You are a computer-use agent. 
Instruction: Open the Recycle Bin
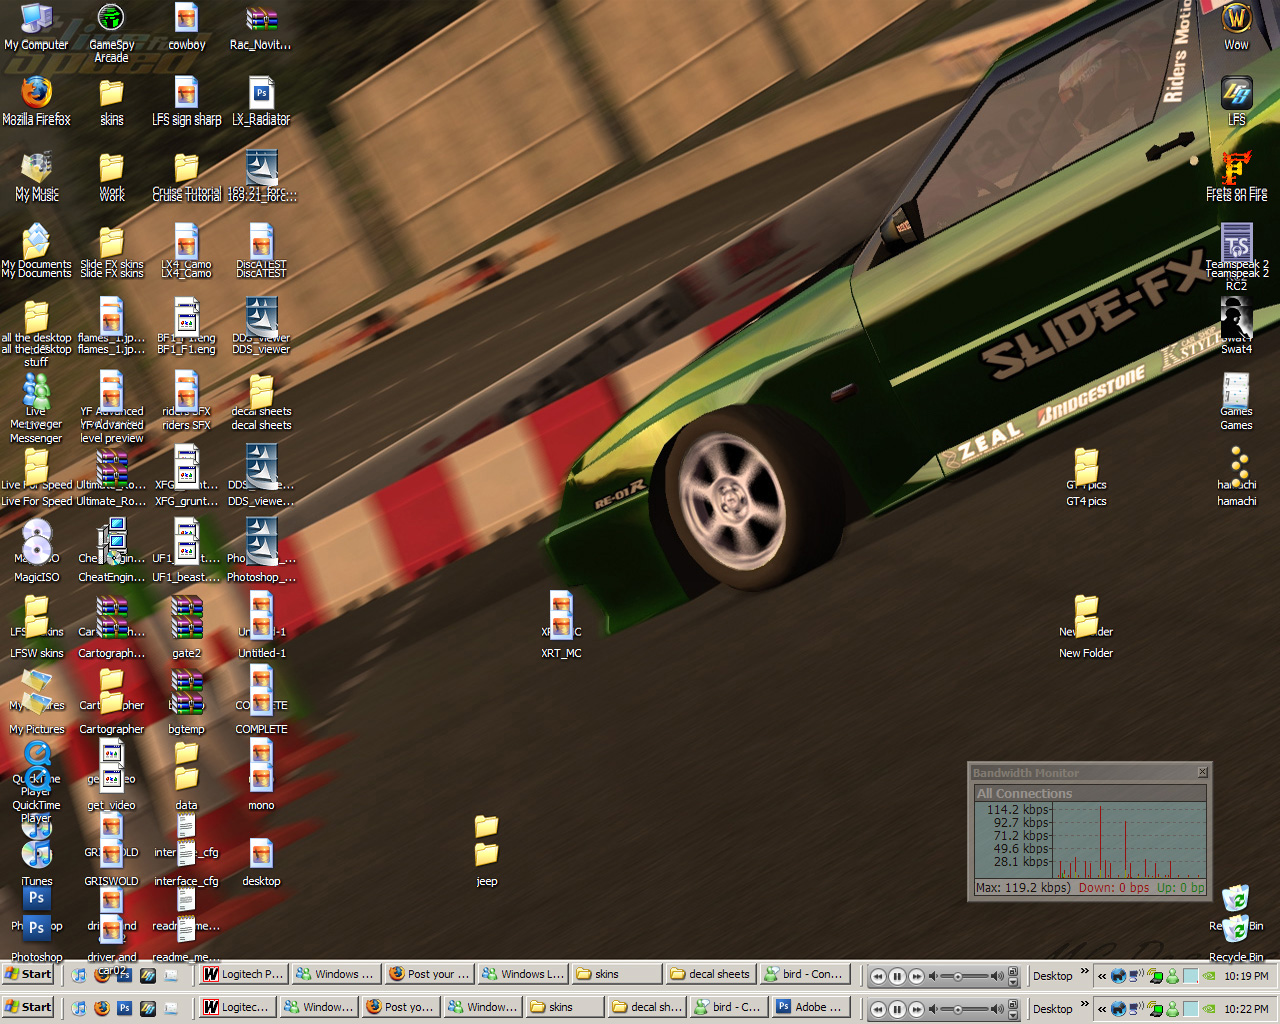[1236, 923]
